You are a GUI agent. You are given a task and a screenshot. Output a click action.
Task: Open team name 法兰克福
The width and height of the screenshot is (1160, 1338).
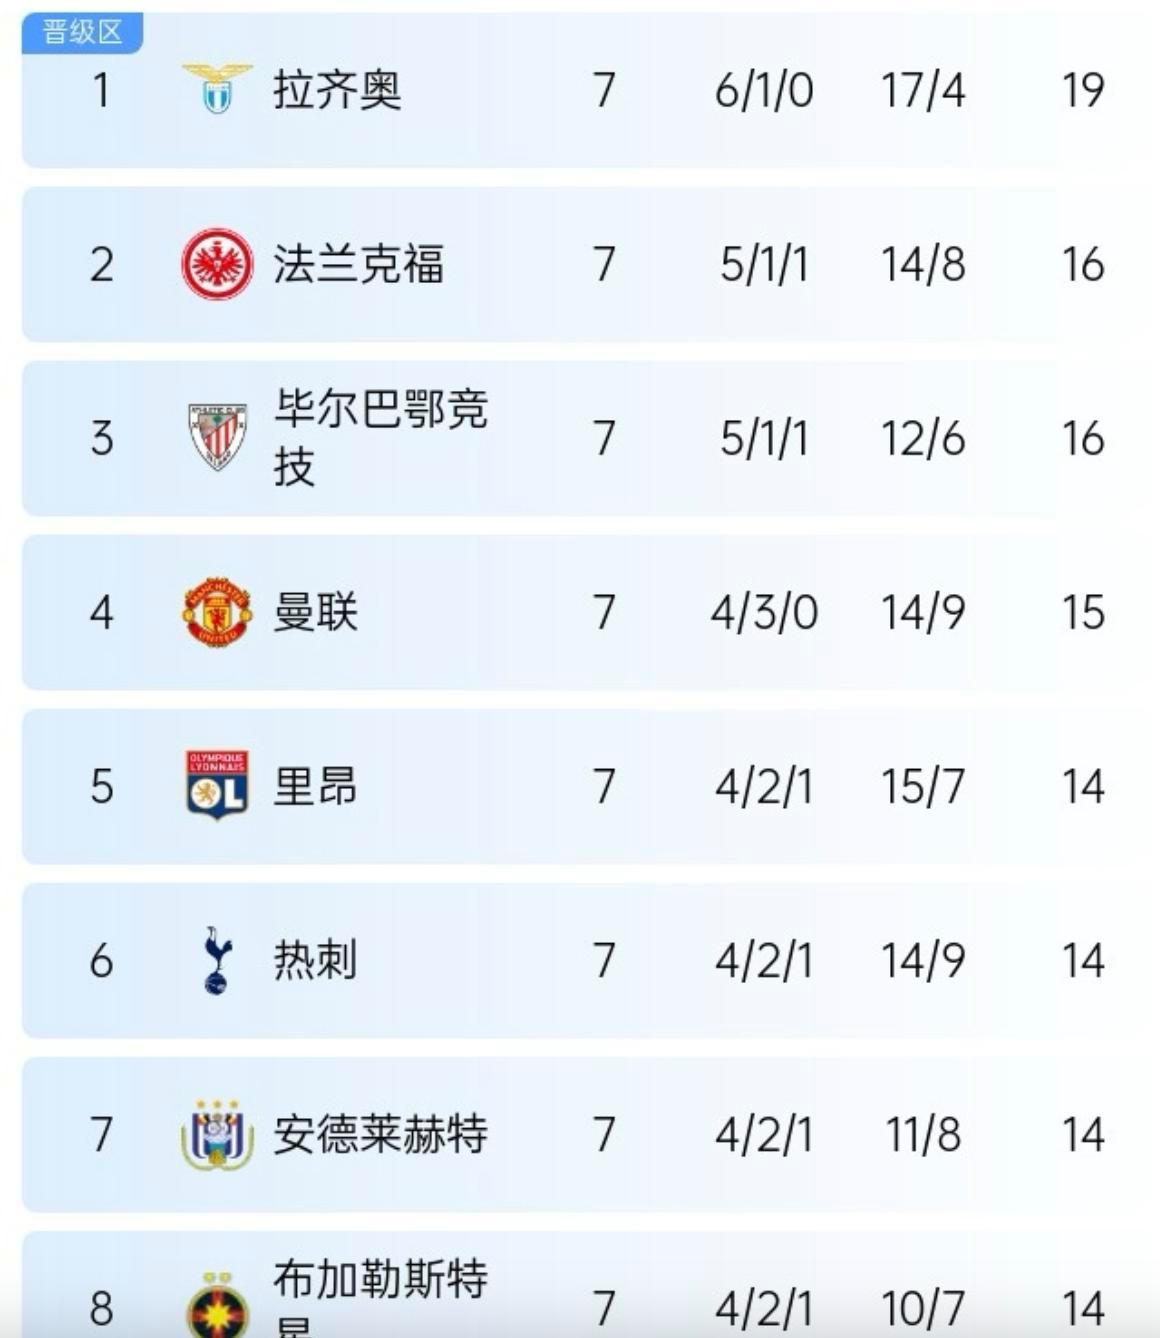(x=358, y=265)
